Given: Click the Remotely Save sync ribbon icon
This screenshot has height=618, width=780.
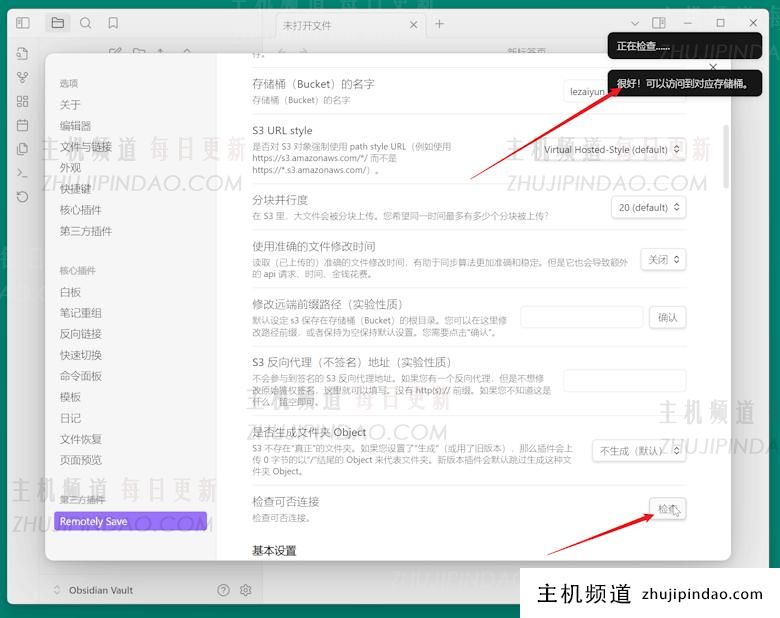Looking at the screenshot, I should [22, 197].
